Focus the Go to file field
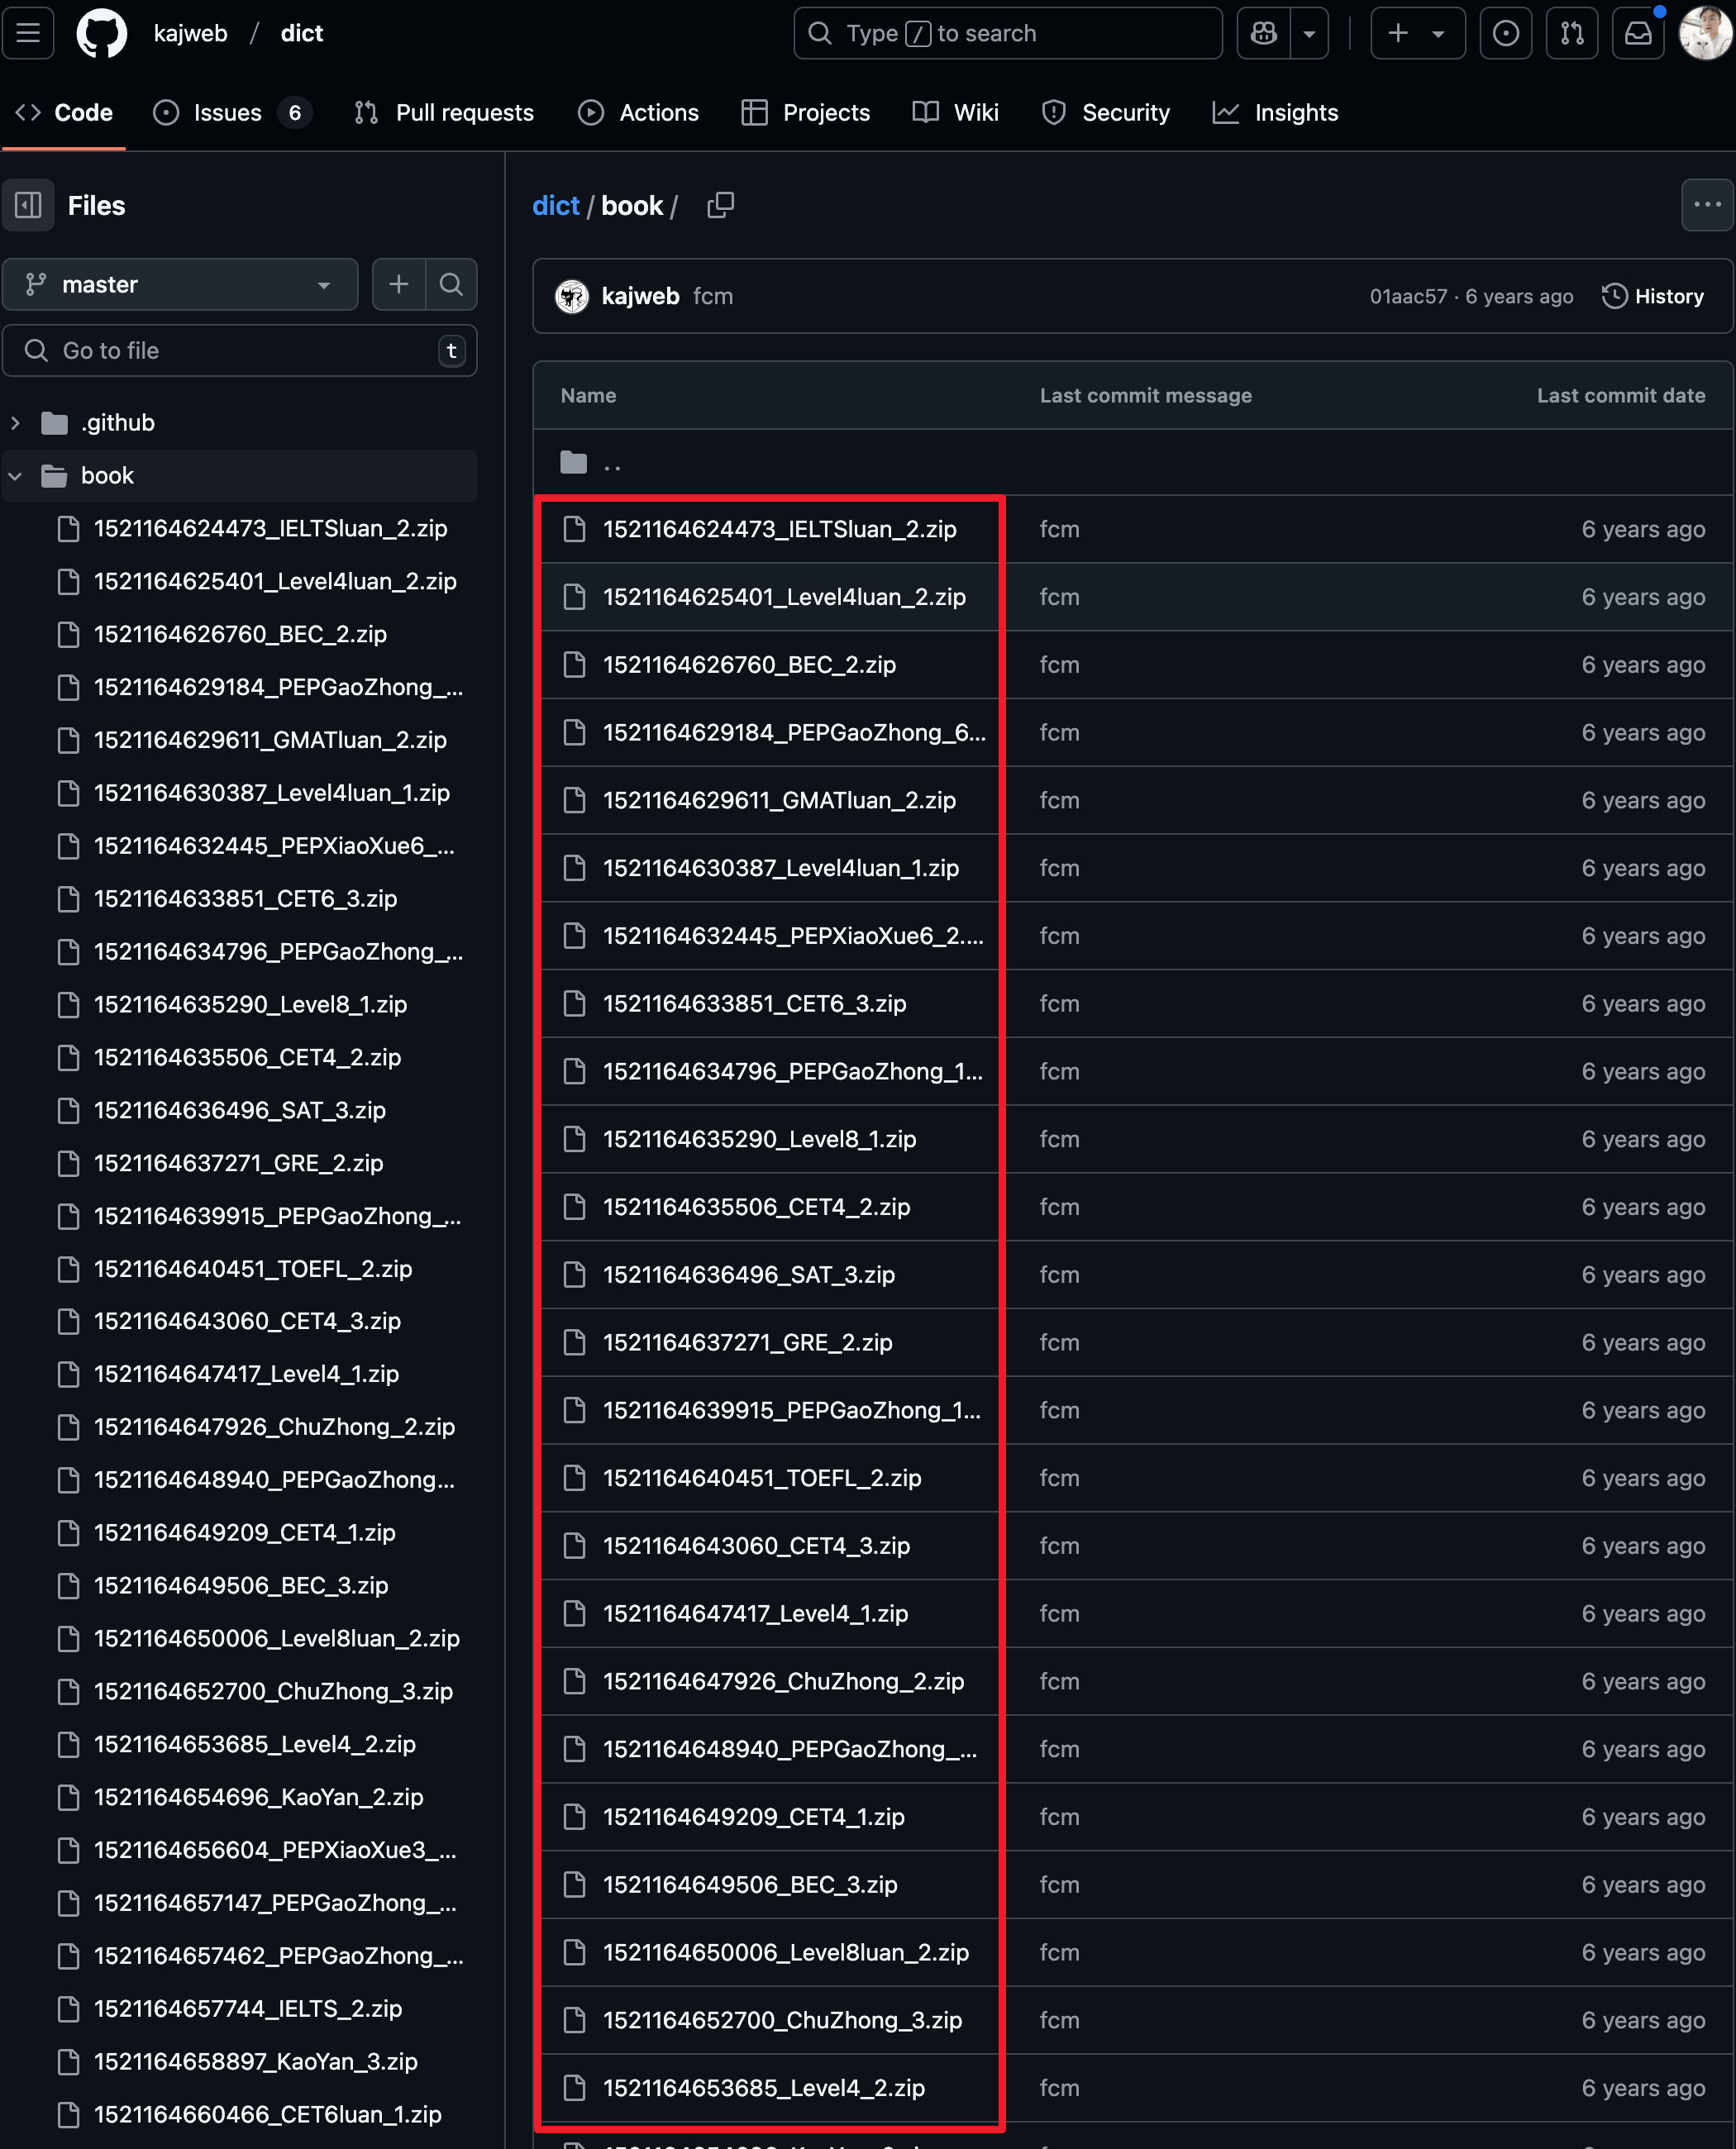Viewport: 1736px width, 2149px height. 240,350
